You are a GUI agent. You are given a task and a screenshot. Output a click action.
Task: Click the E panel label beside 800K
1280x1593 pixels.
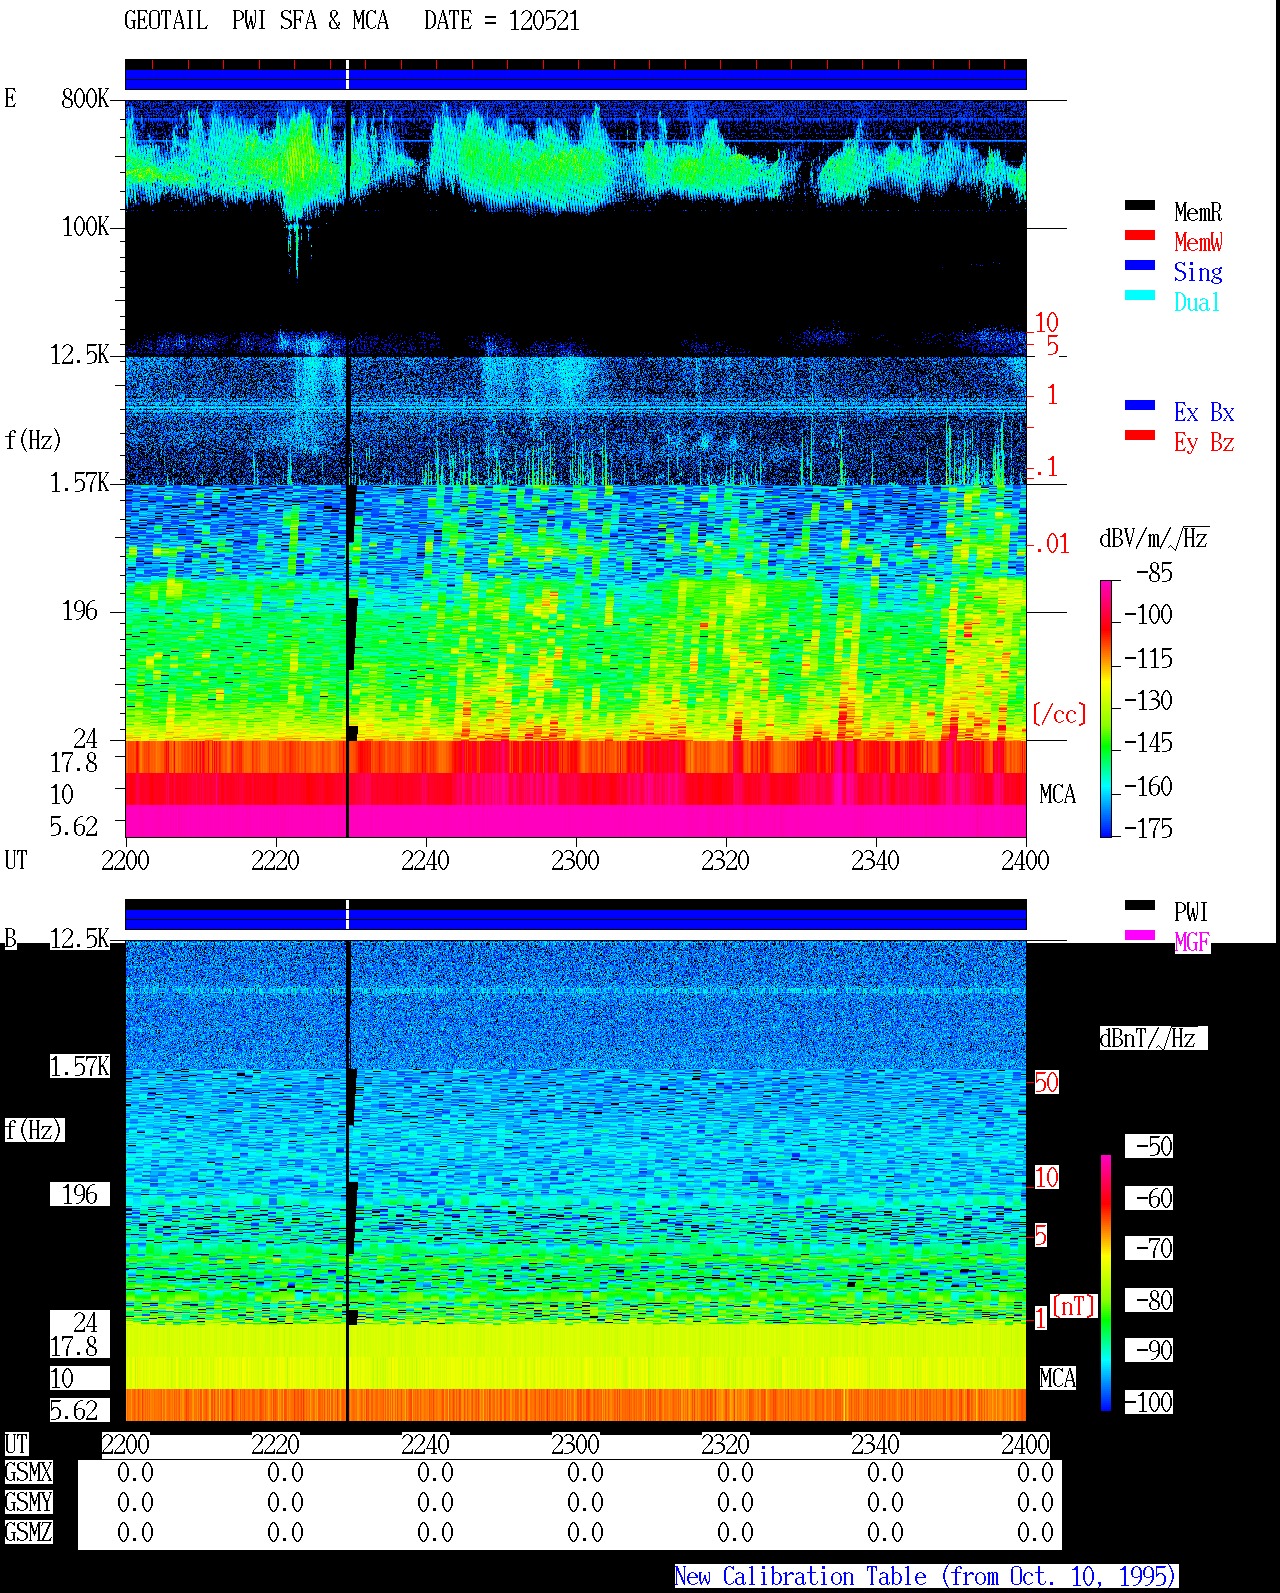coord(10,98)
